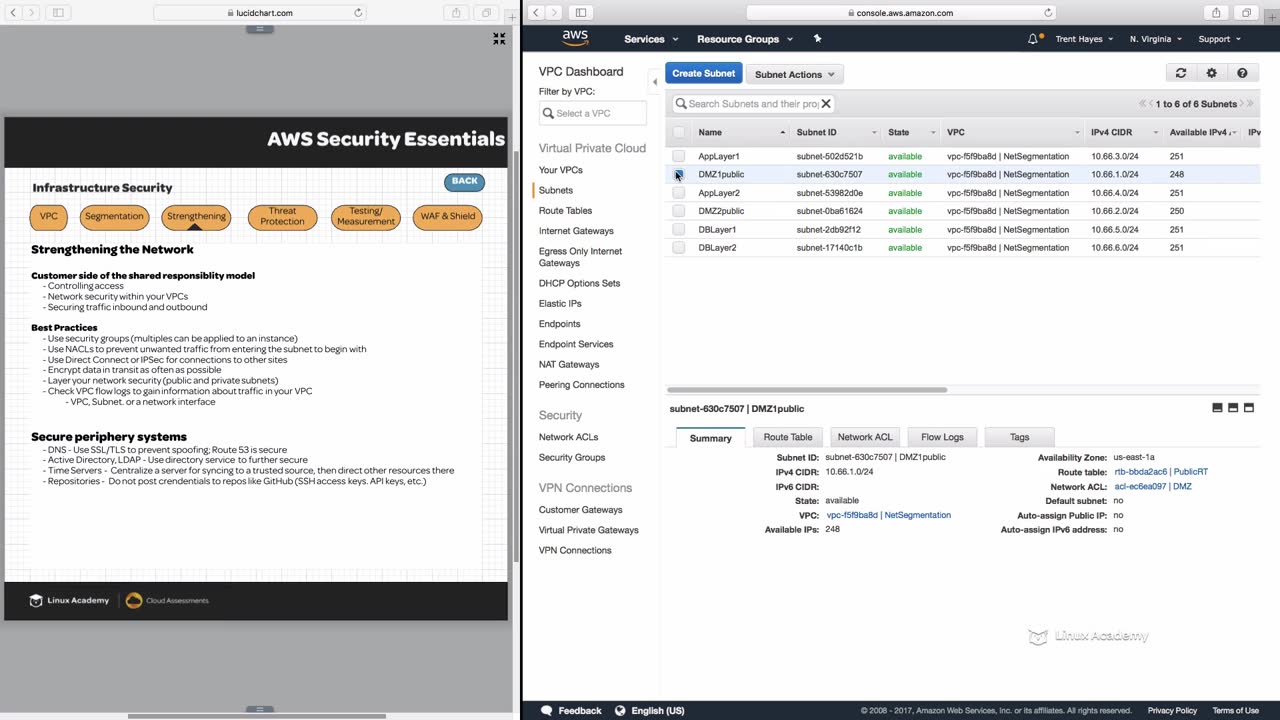Open the Services dropdown menu
This screenshot has height=720, width=1280.
(651, 39)
